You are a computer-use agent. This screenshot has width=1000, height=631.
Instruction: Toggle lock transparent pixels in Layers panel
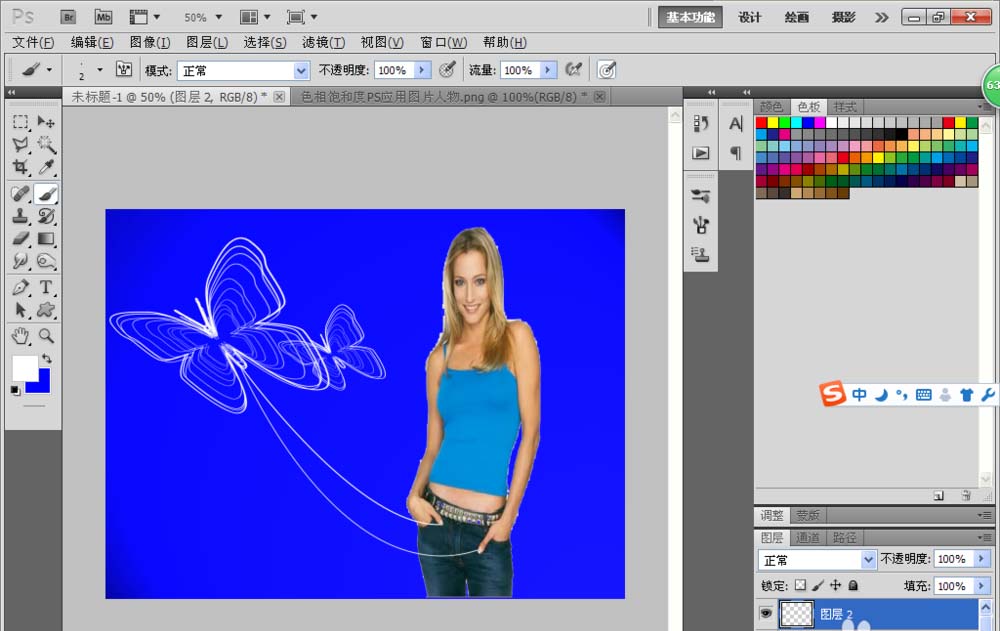799,586
